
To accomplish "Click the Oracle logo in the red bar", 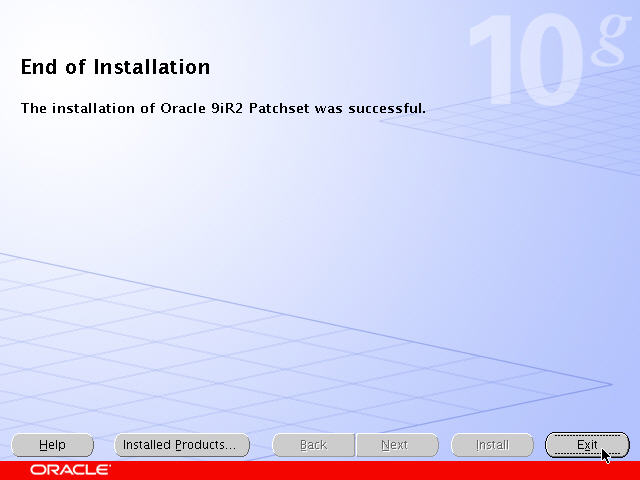I will [x=70, y=470].
